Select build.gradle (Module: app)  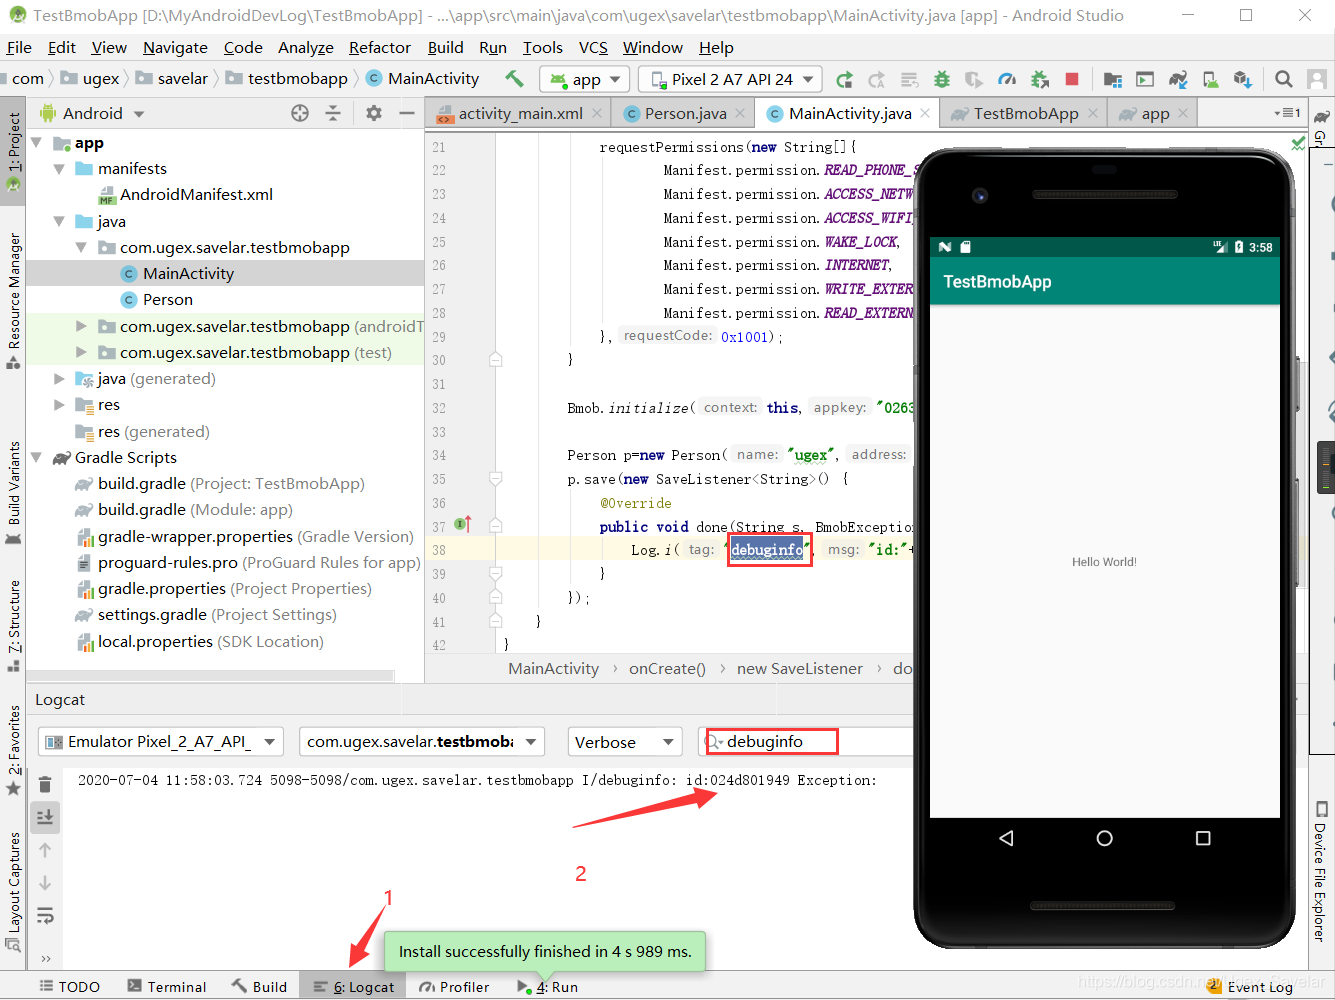tap(195, 510)
